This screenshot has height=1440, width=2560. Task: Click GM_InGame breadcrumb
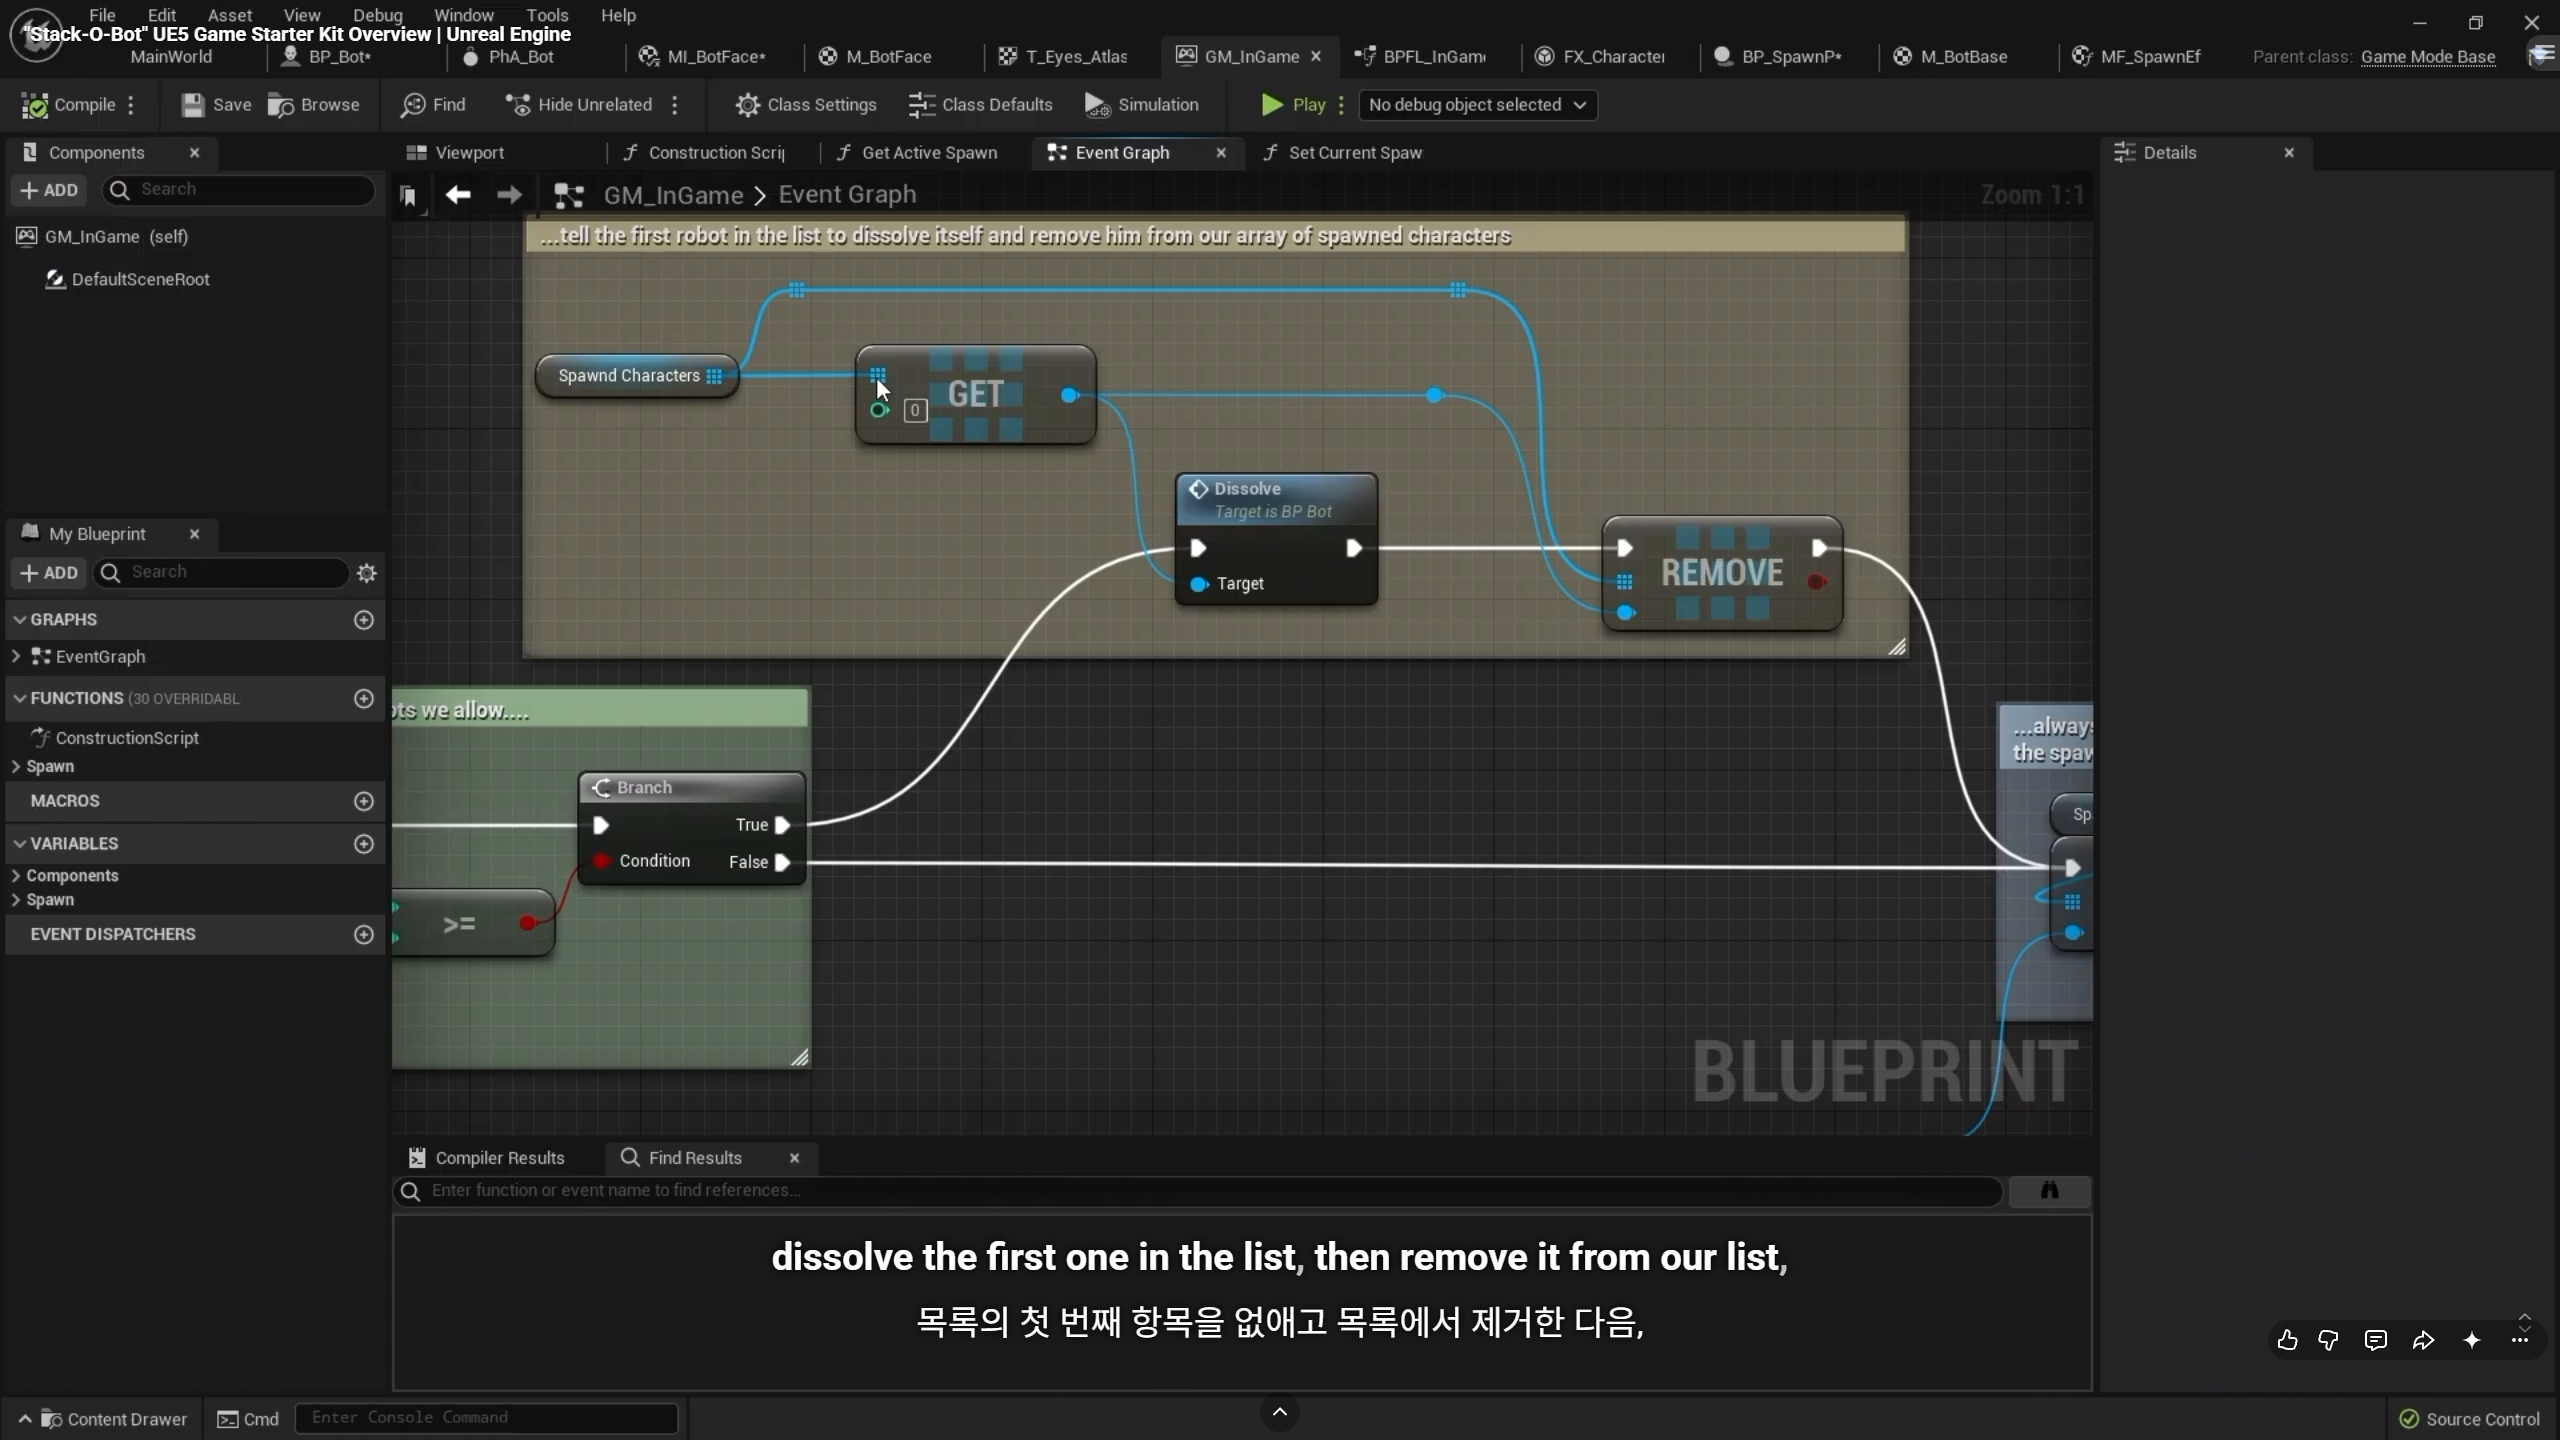[x=673, y=195]
